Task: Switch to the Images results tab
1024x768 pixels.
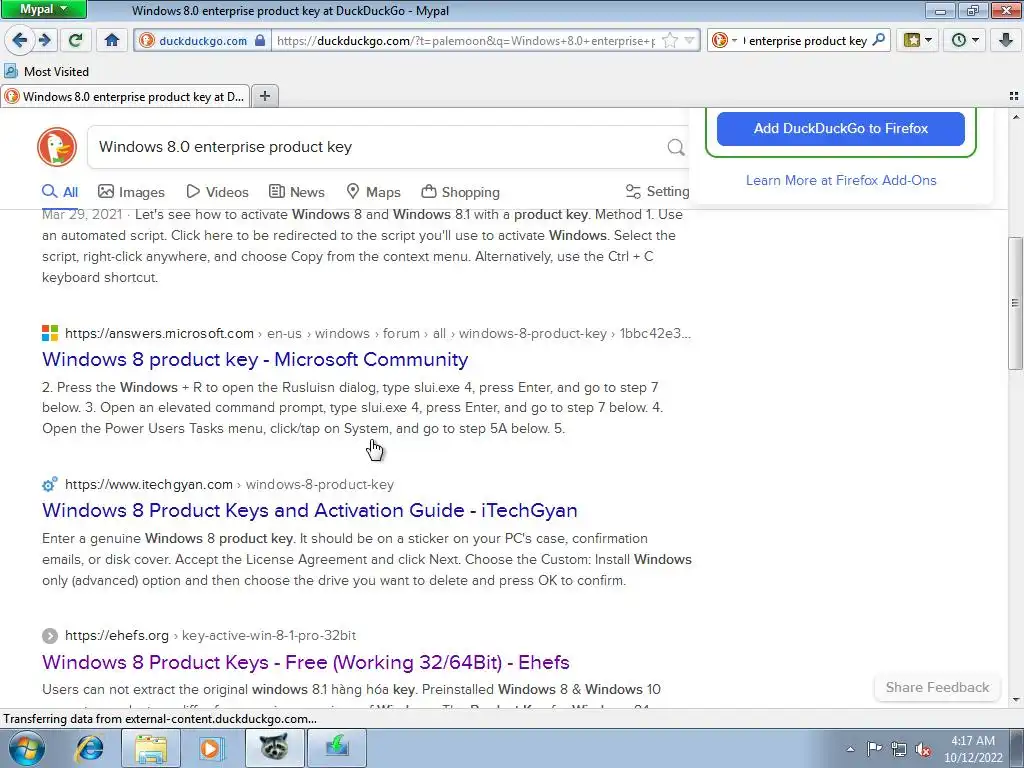Action: 131,192
